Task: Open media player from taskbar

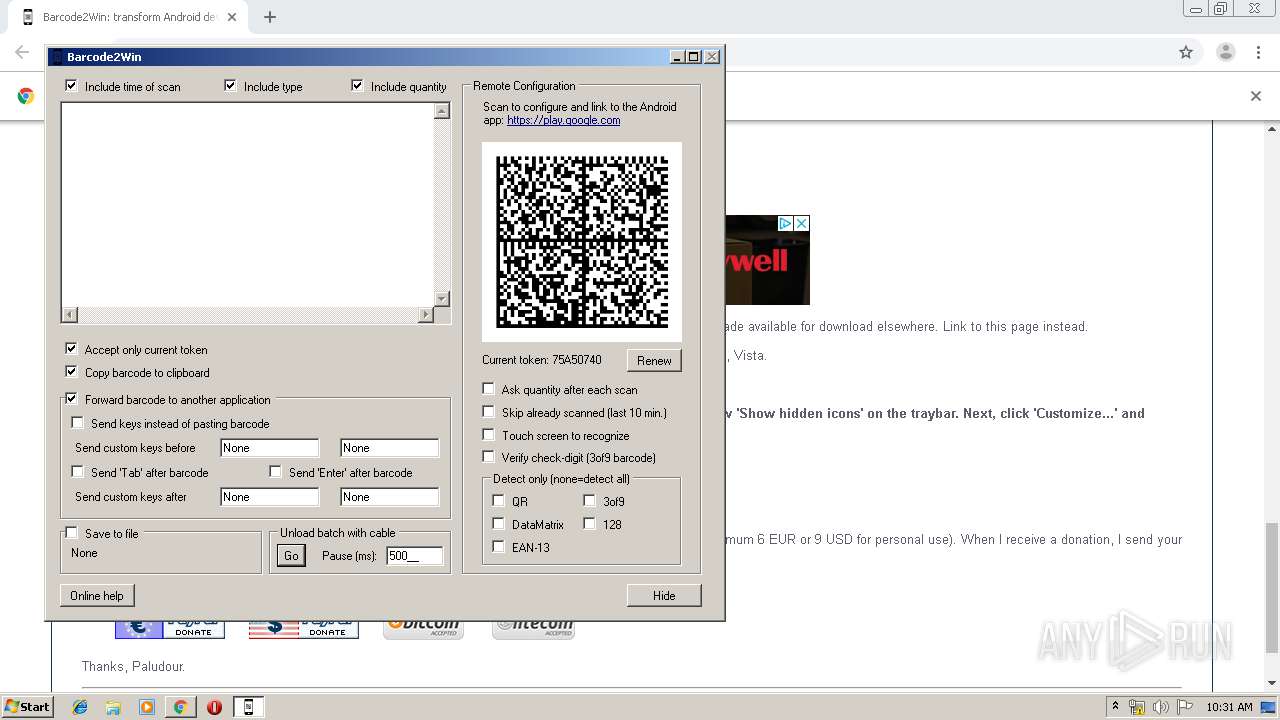Action: point(147,707)
